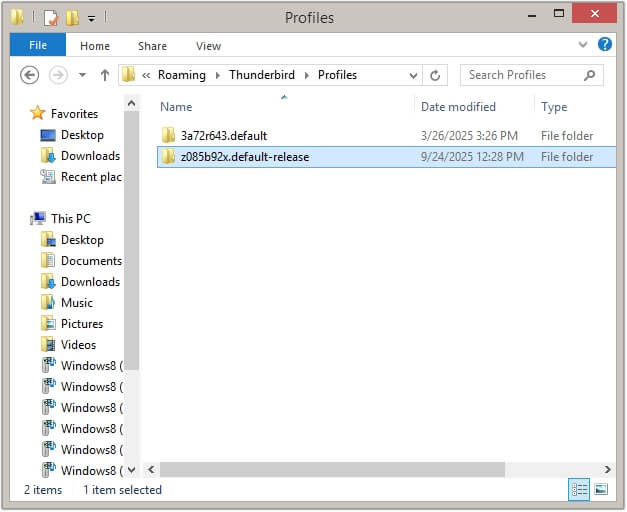Click the Properties icon in quick access toolbar
This screenshot has width=627, height=512.
[51, 18]
